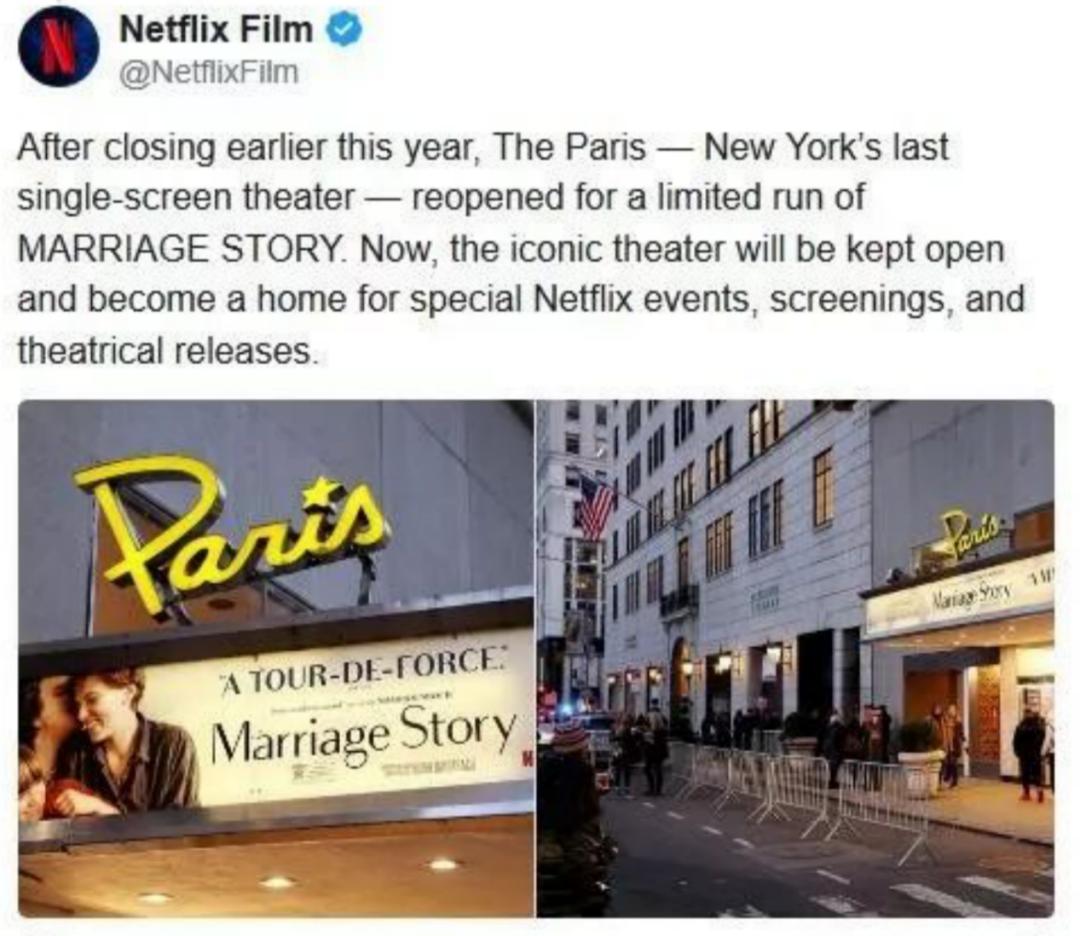This screenshot has height=936, width=1080.
Task: Open the right street view photo
Action: pyautogui.click(x=796, y=658)
